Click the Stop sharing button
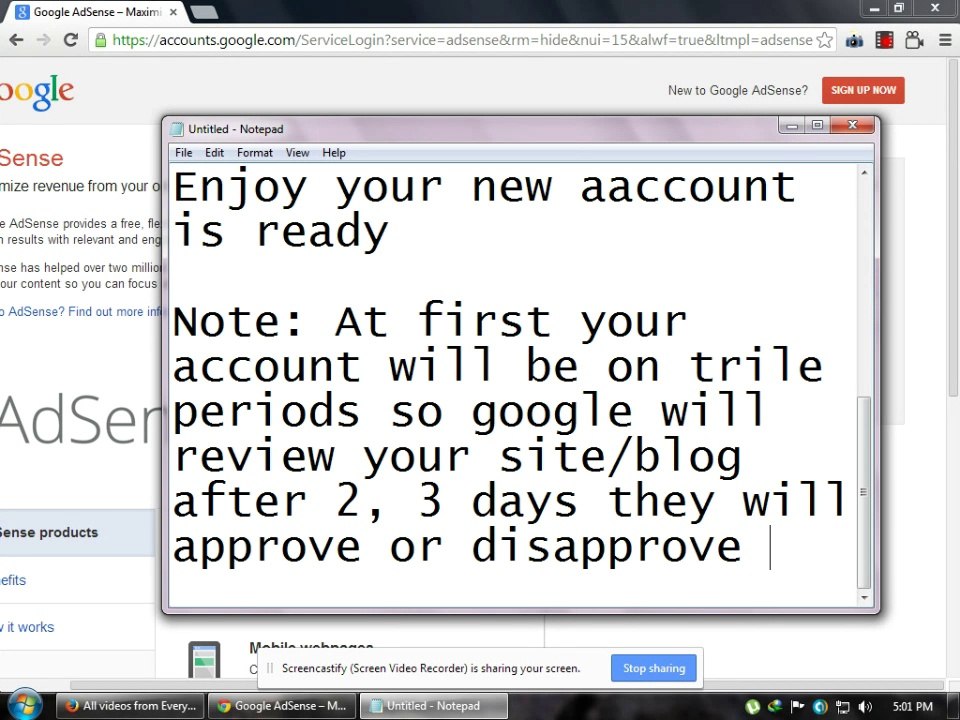The height and width of the screenshot is (720, 960). pos(654,668)
